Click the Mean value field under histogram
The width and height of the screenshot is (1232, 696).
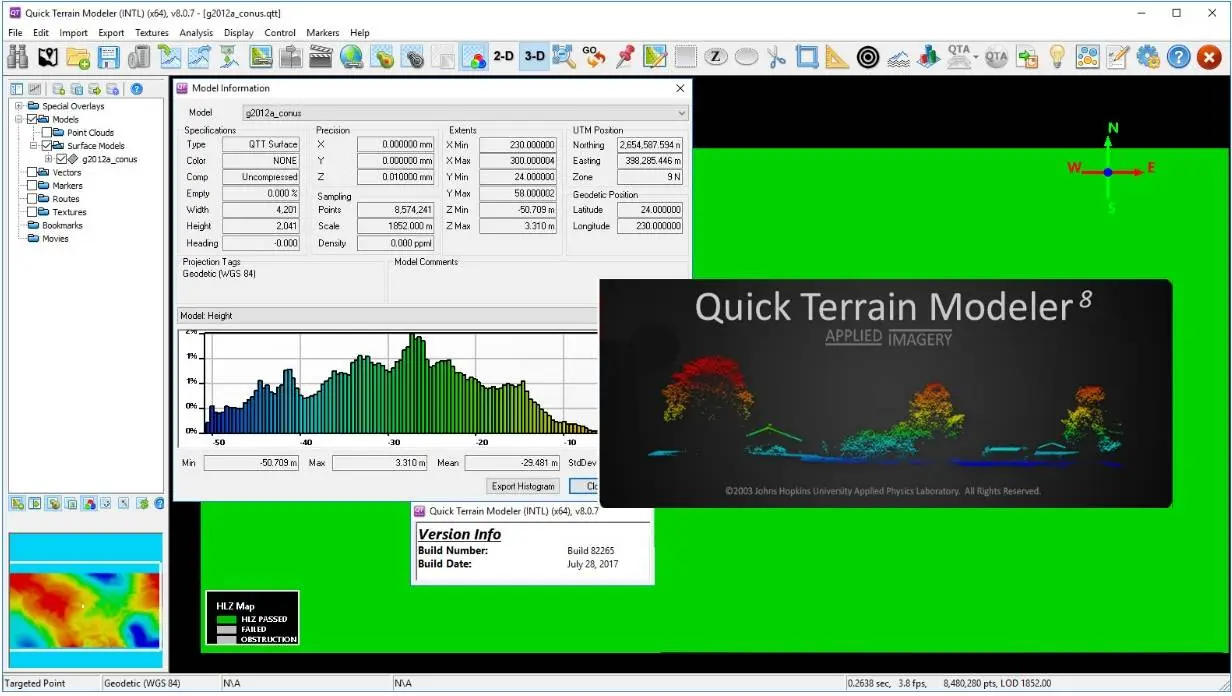(x=511, y=463)
